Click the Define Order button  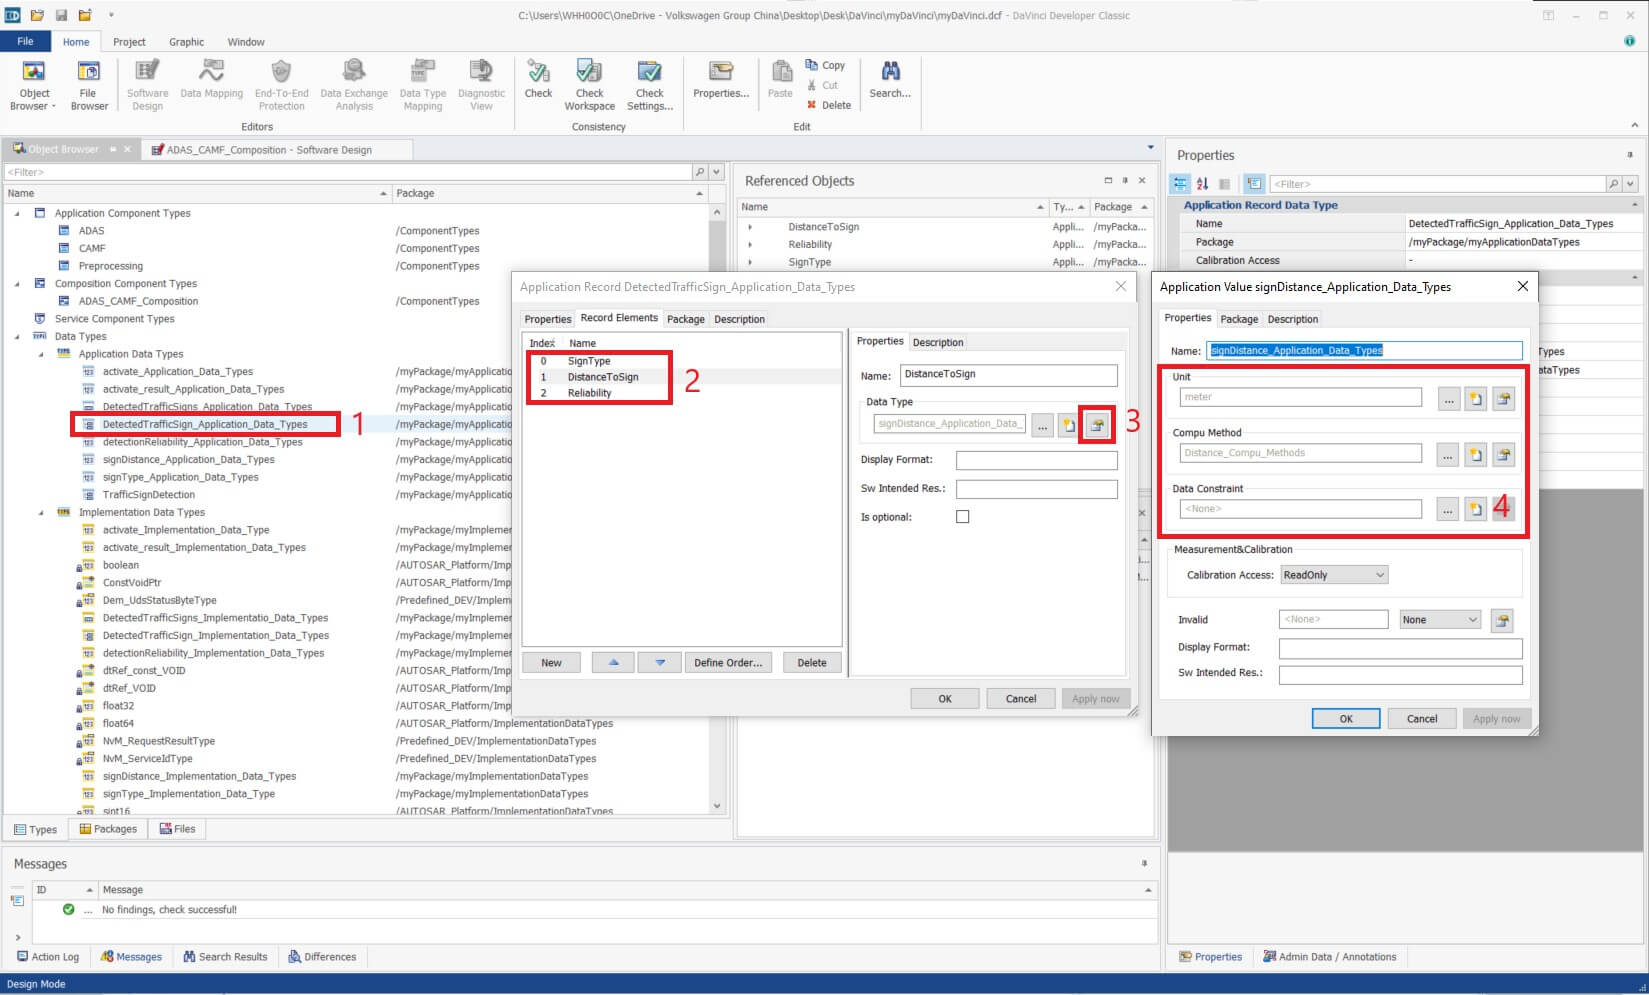point(727,663)
